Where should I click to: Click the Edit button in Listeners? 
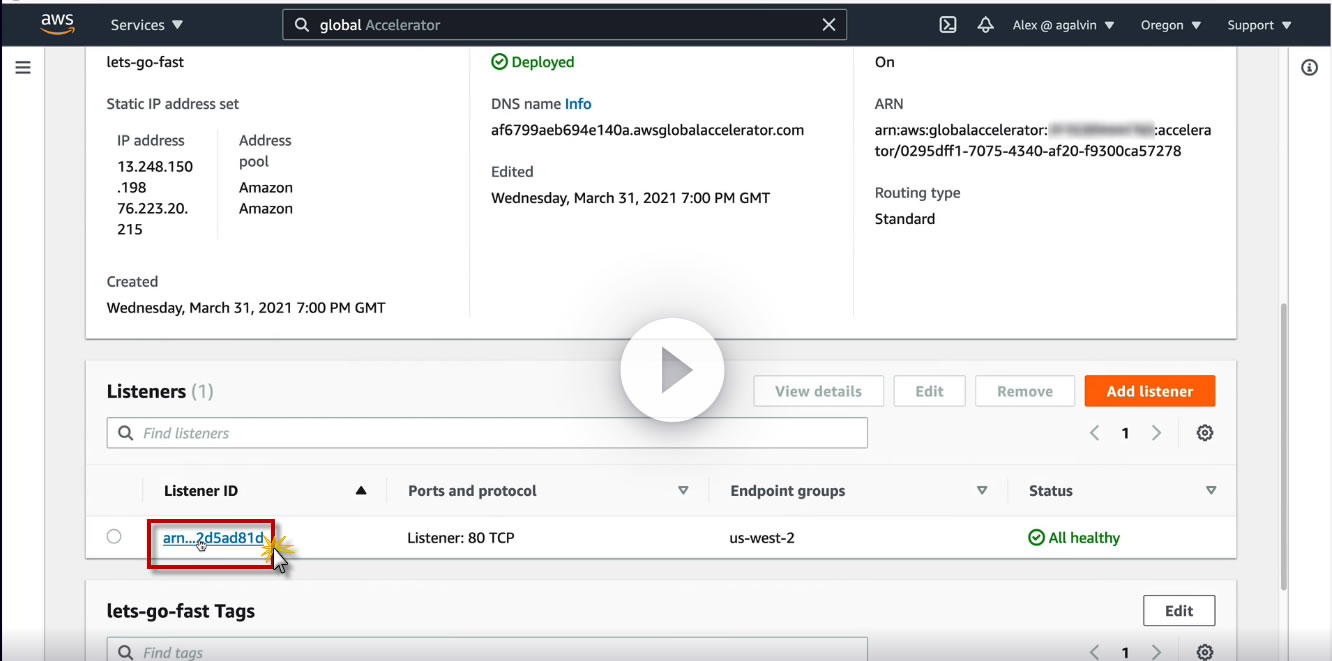coord(929,391)
